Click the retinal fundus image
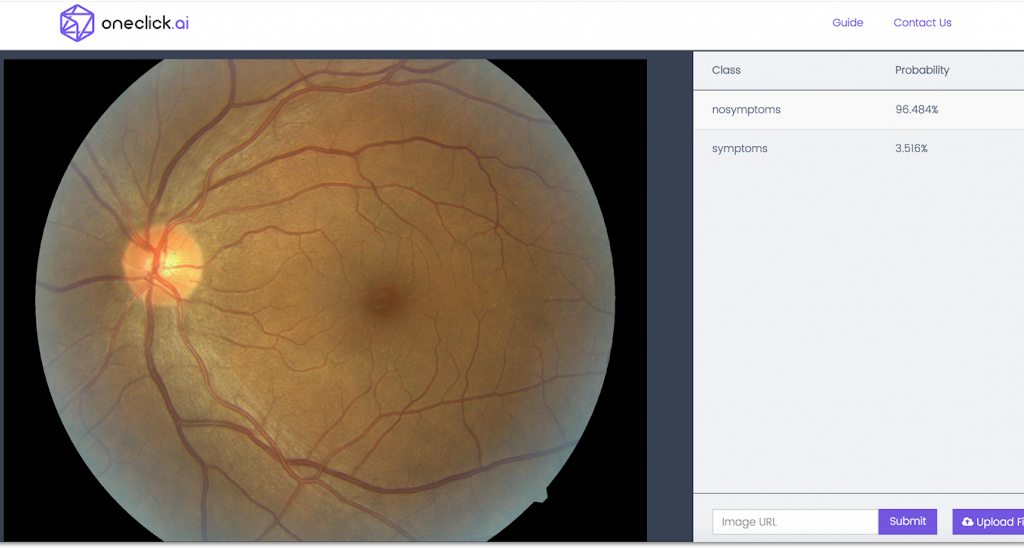 [x=325, y=300]
